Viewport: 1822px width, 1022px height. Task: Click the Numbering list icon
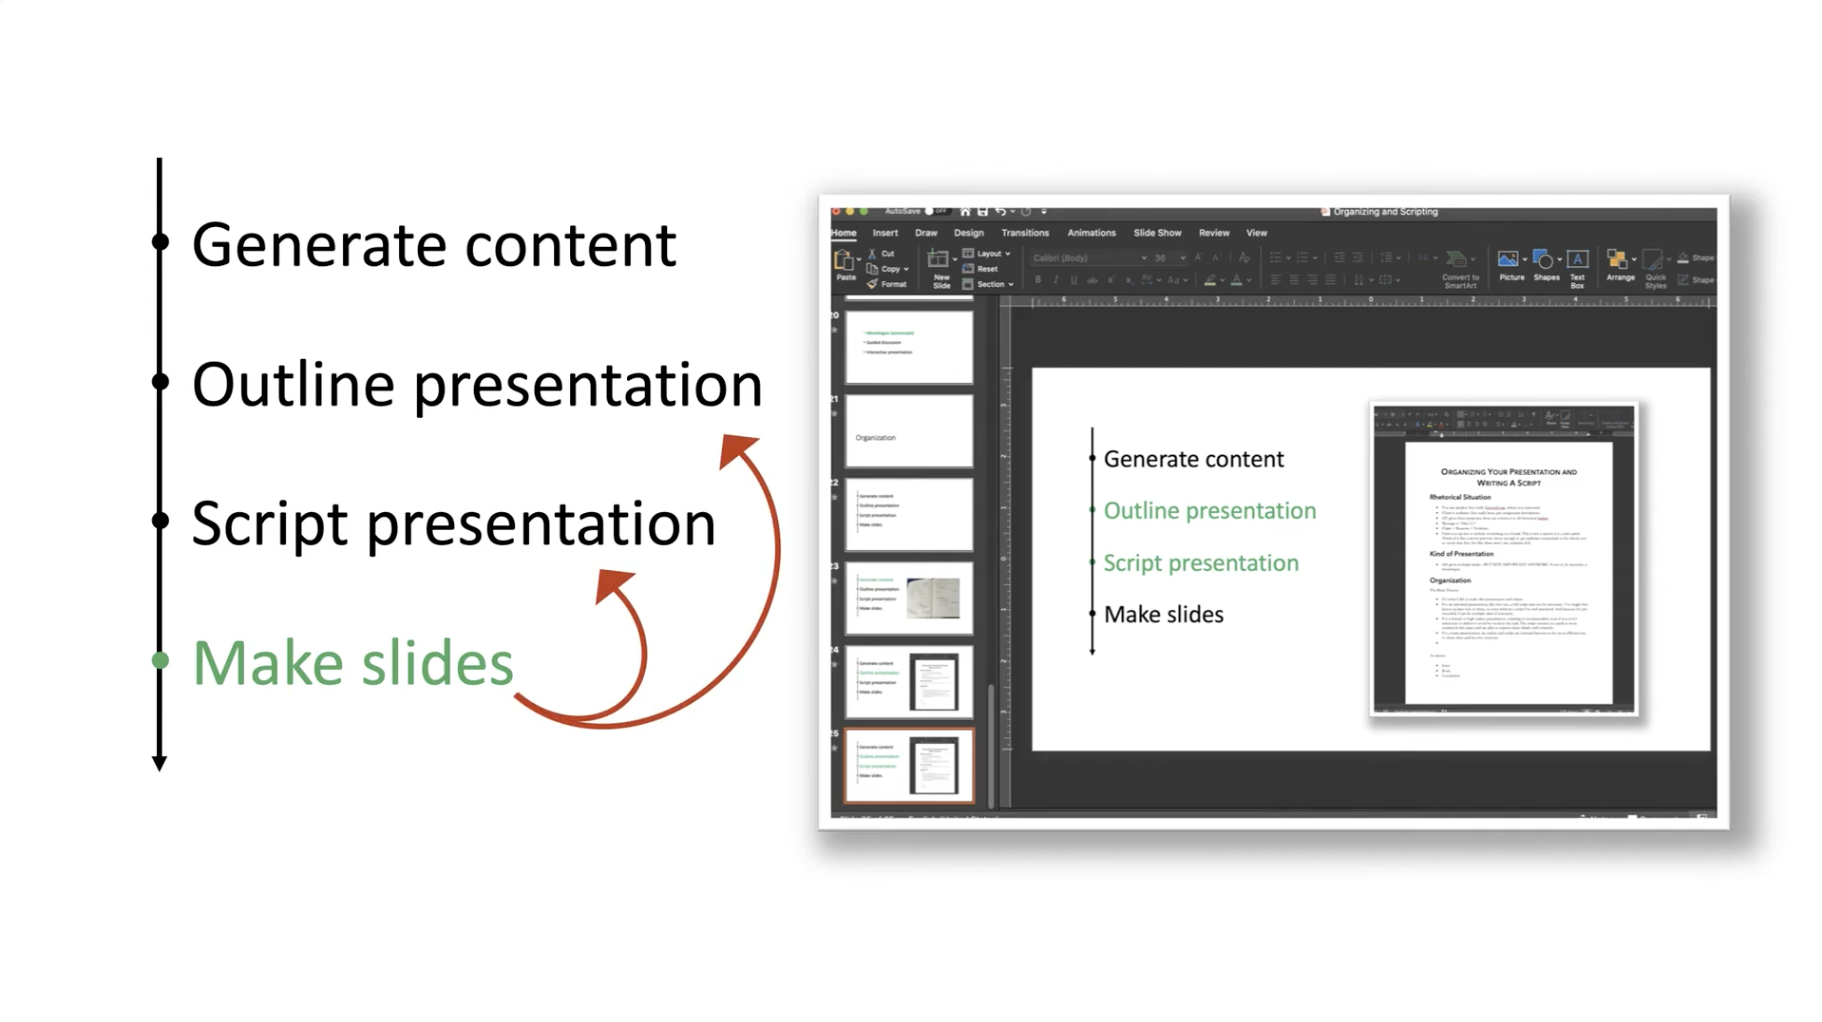(1303, 258)
